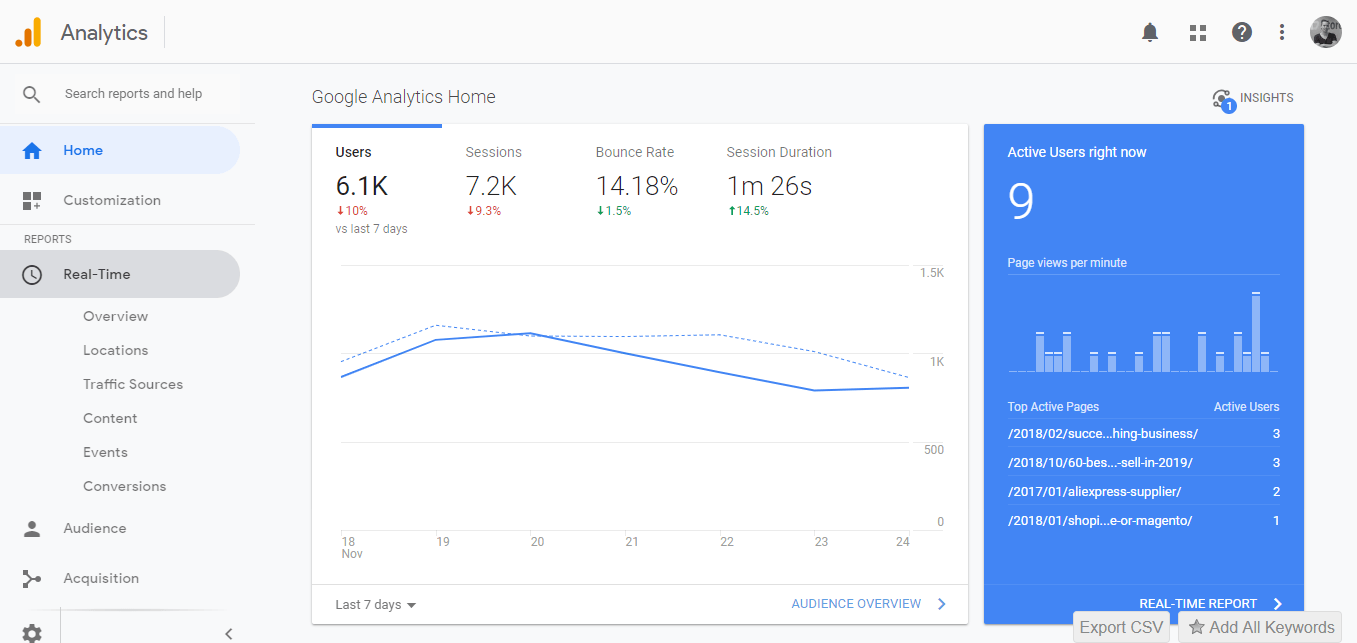This screenshot has height=643, width=1357.
Task: Open the help question mark icon
Action: point(1242,32)
